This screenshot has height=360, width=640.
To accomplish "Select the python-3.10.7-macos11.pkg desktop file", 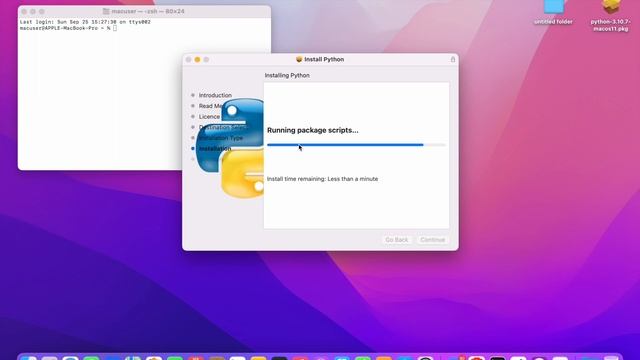I will [x=611, y=16].
